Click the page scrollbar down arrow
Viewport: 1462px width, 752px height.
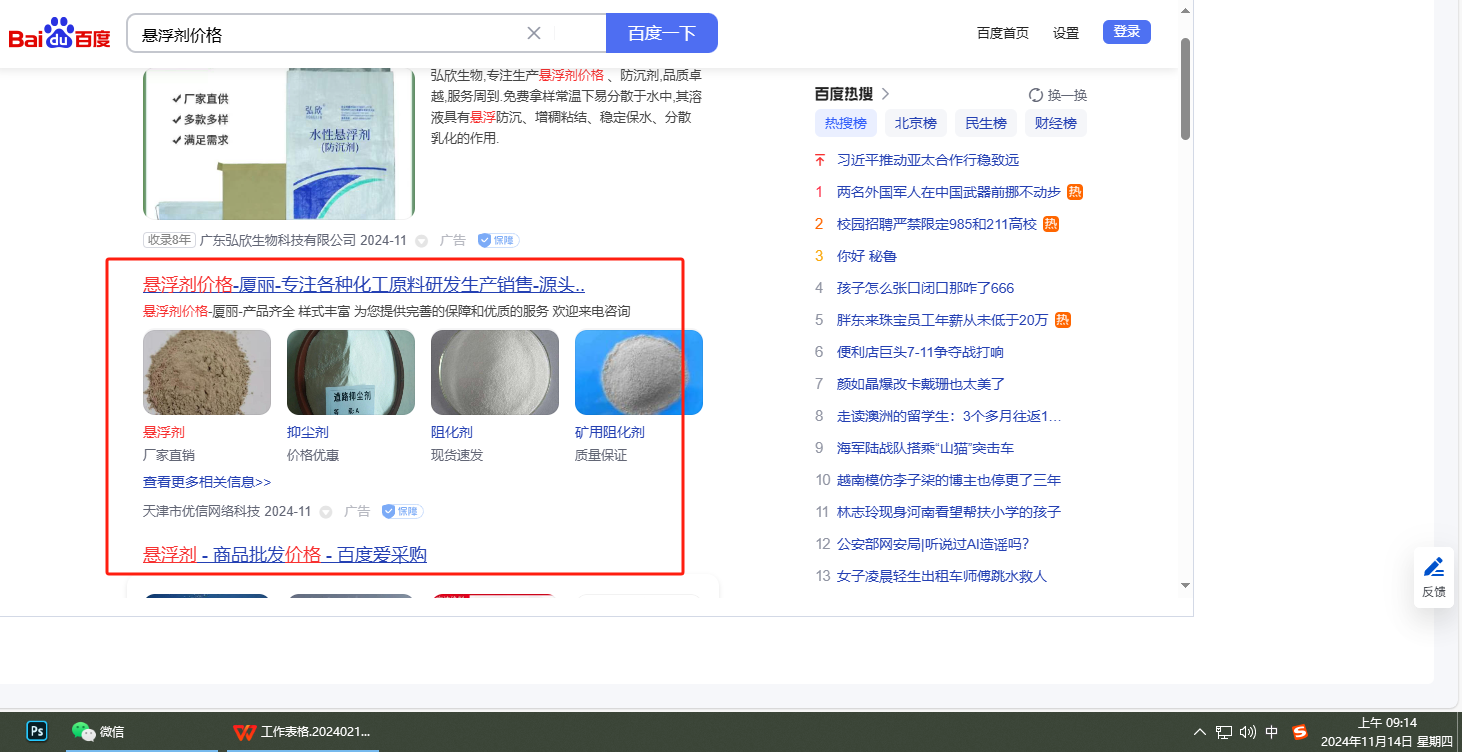tap(1185, 585)
